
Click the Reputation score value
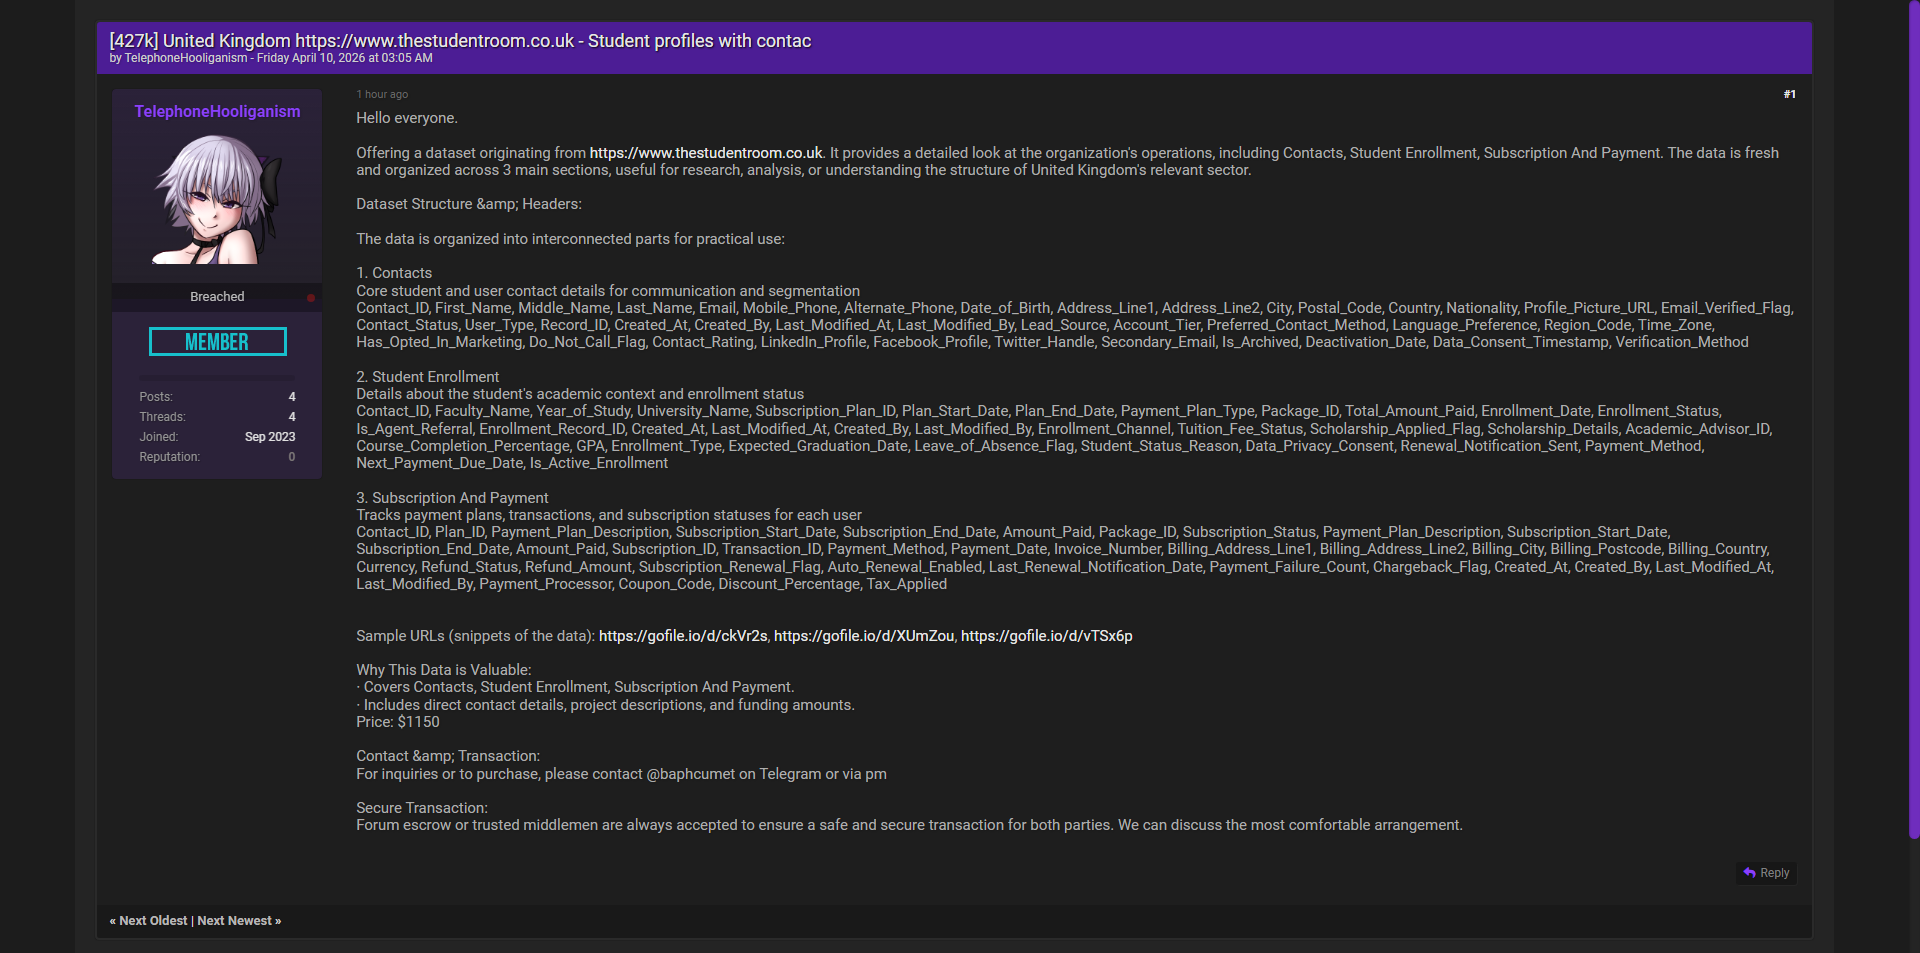click(x=292, y=457)
